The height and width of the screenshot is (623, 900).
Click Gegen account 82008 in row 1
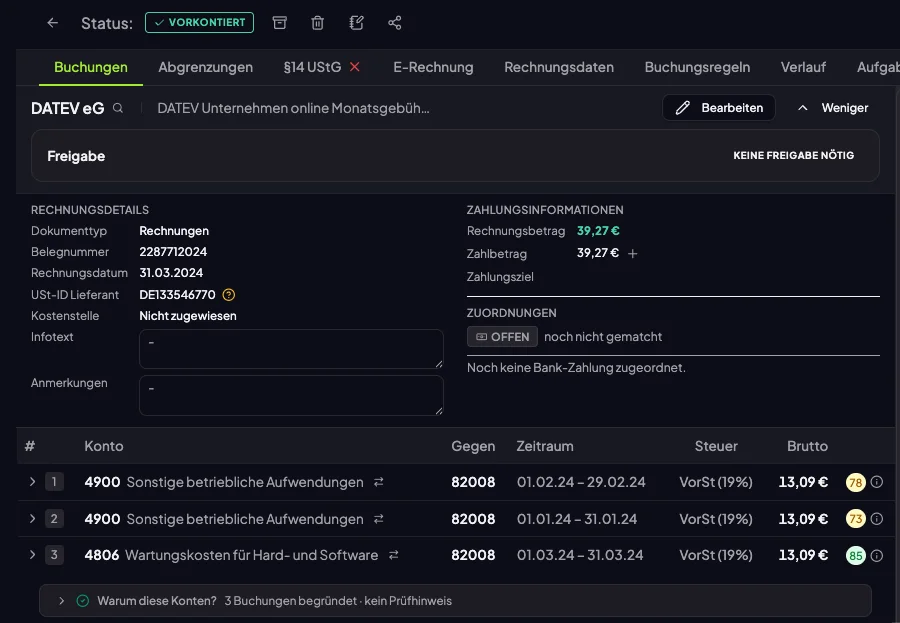click(473, 482)
